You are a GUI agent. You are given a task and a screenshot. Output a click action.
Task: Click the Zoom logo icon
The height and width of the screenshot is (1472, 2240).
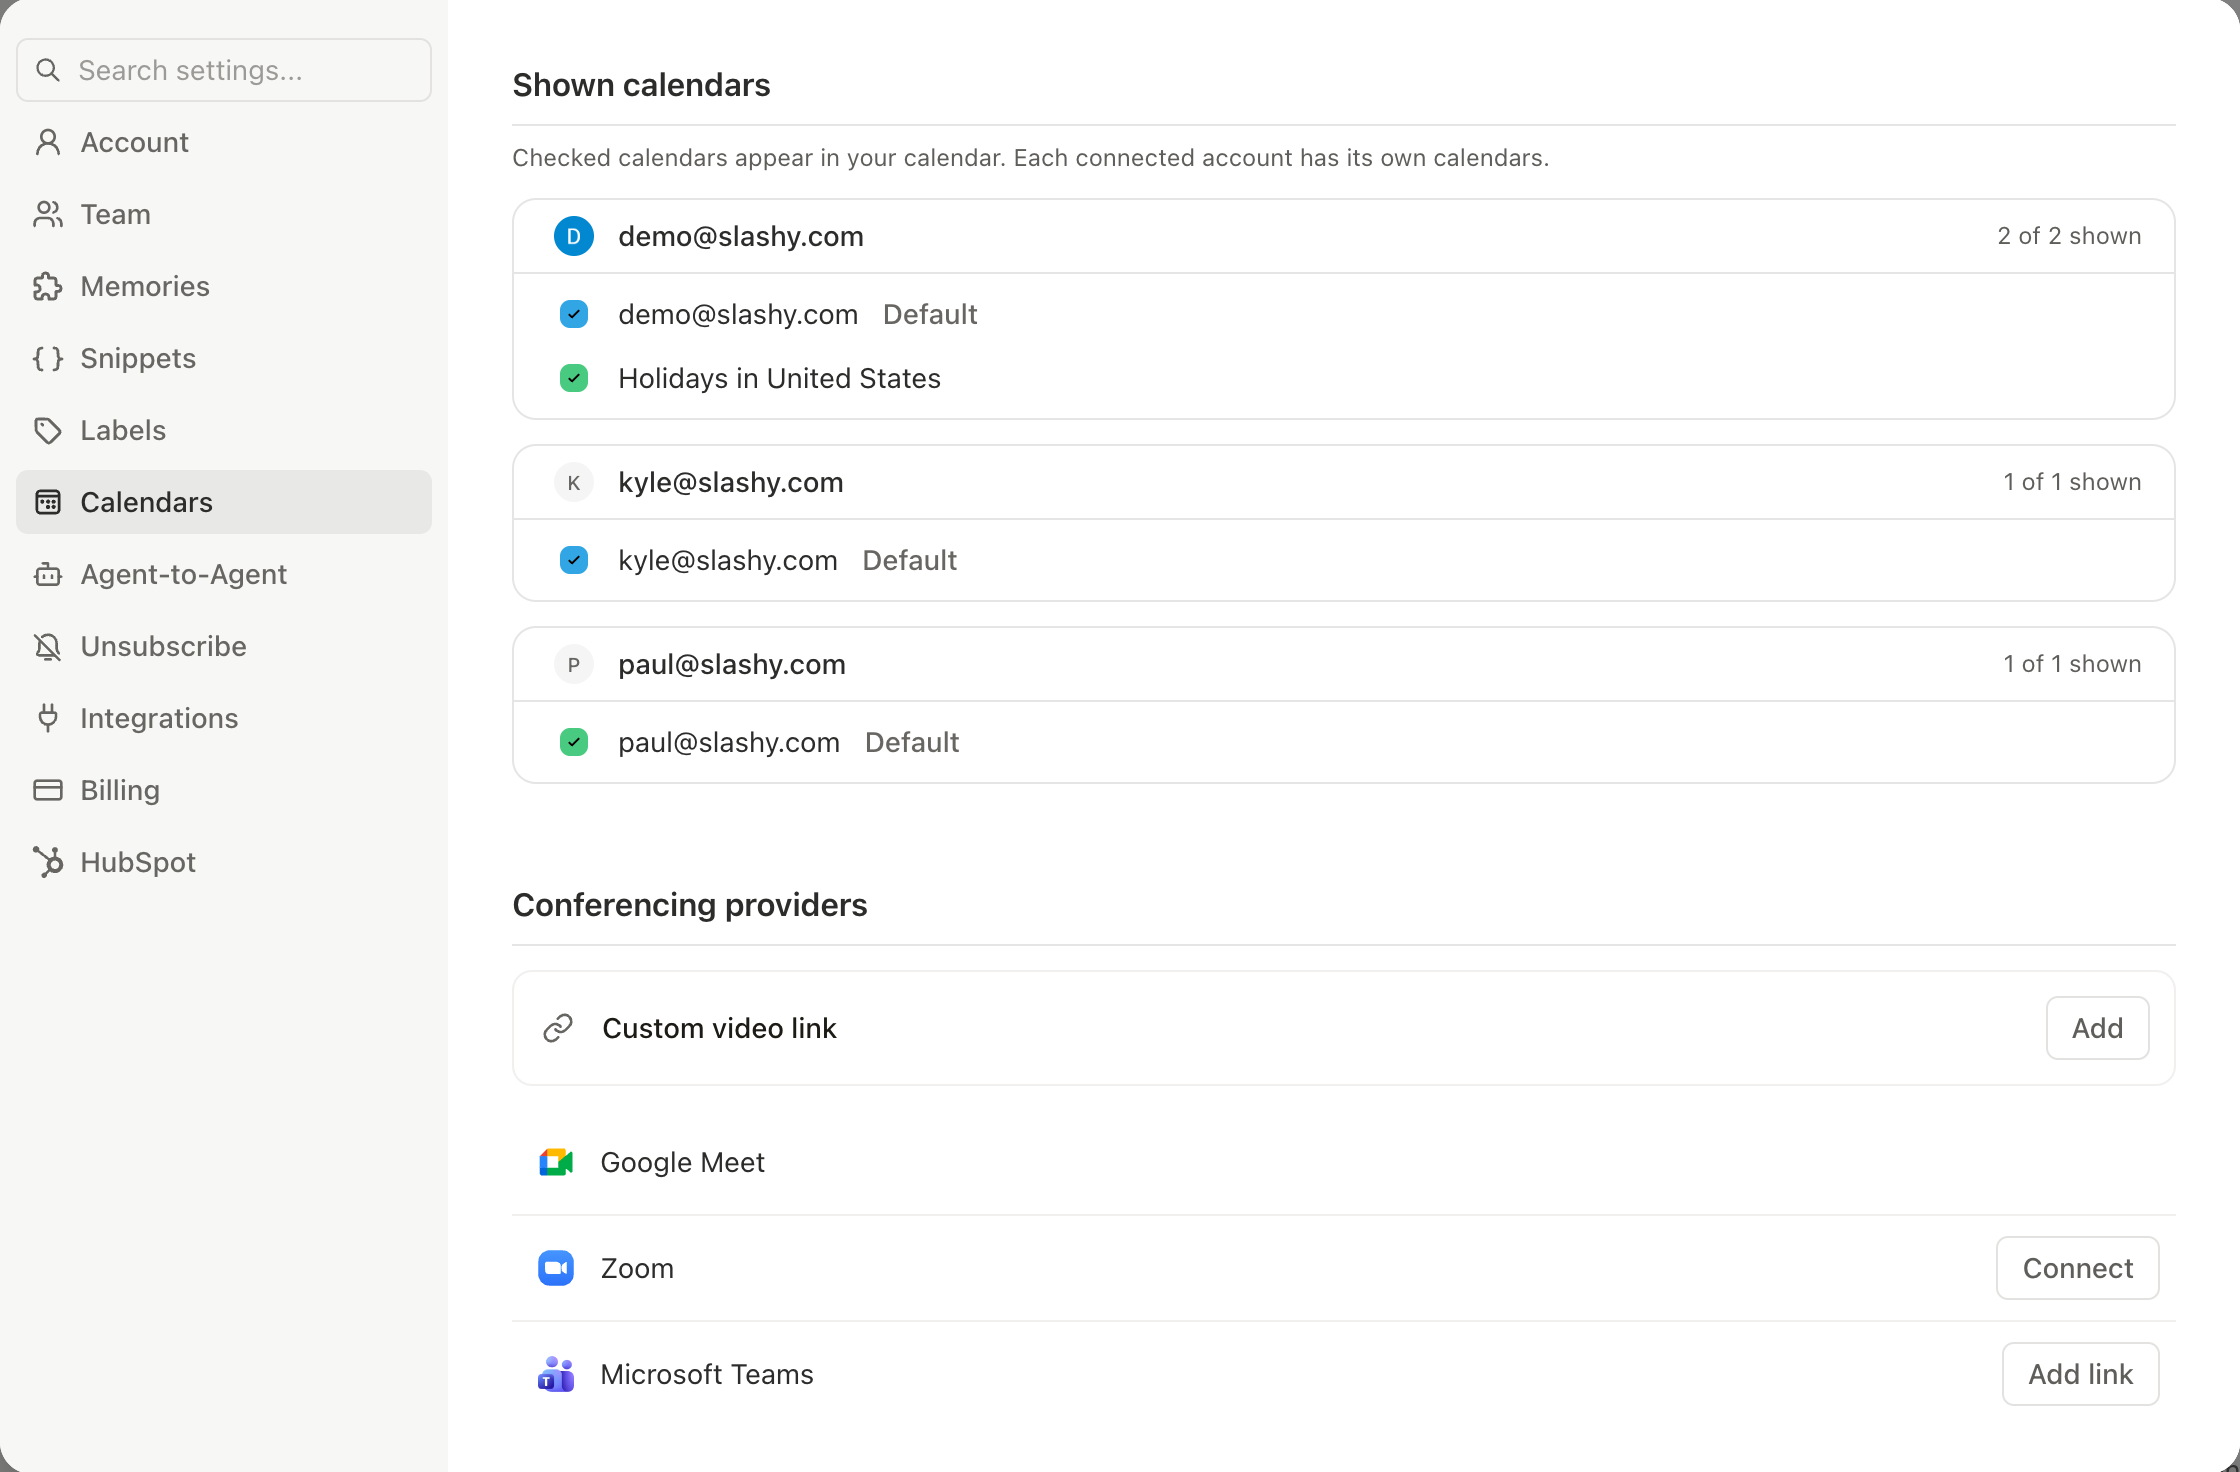556,1268
